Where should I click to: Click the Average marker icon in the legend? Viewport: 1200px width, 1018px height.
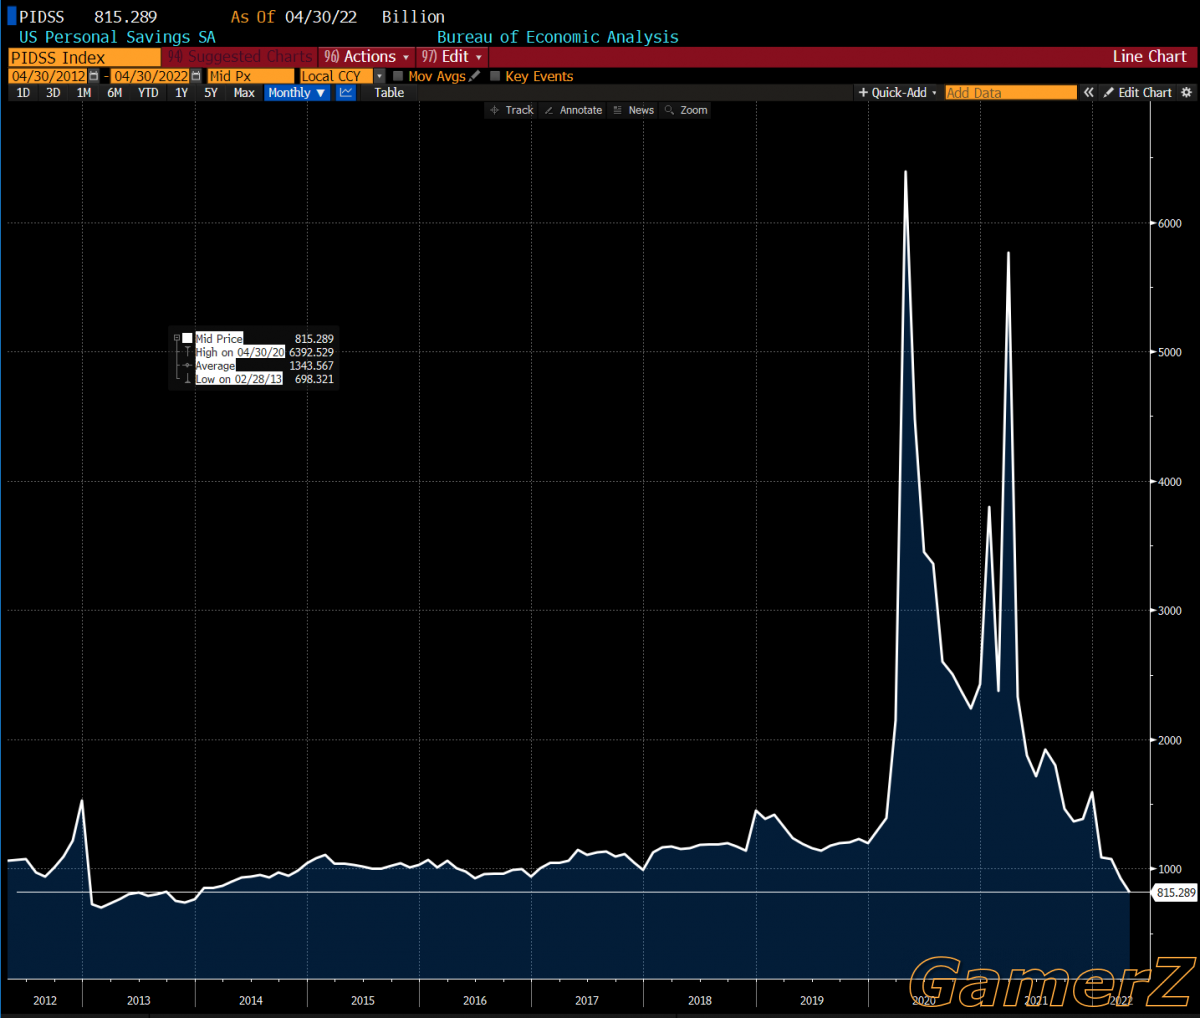pyautogui.click(x=187, y=366)
